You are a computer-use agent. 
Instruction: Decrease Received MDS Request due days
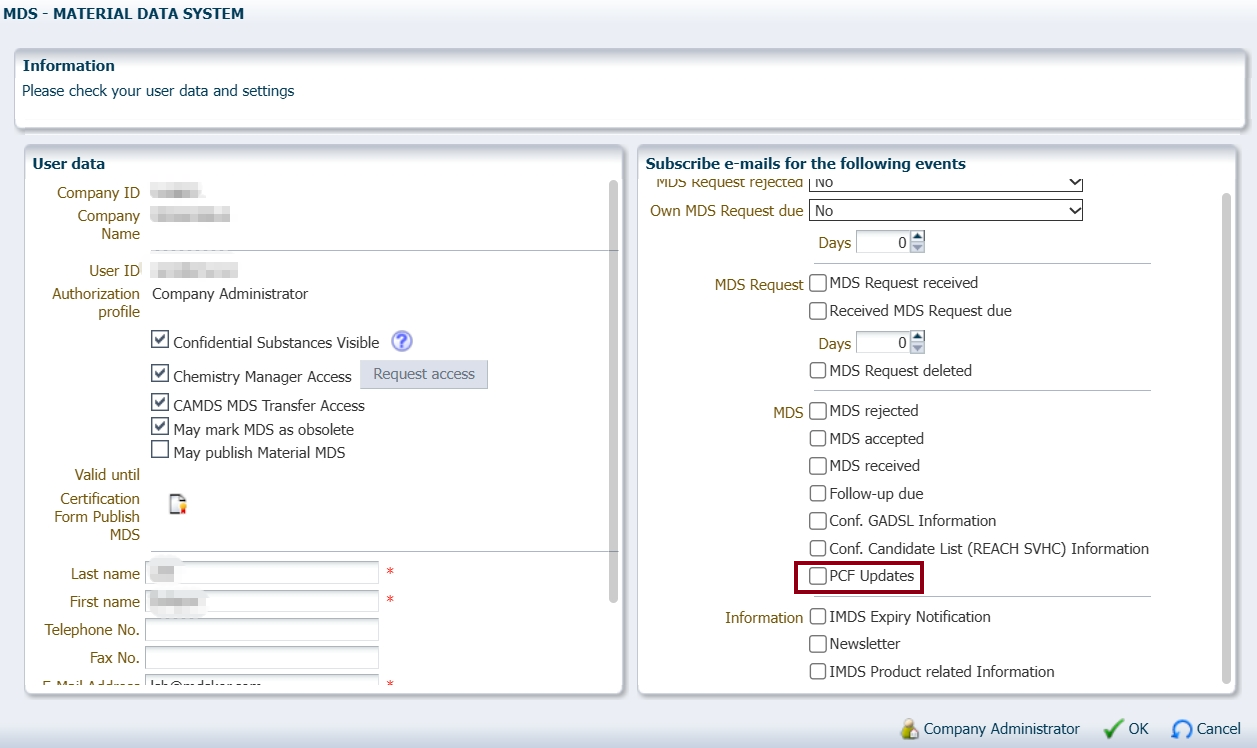tap(918, 348)
